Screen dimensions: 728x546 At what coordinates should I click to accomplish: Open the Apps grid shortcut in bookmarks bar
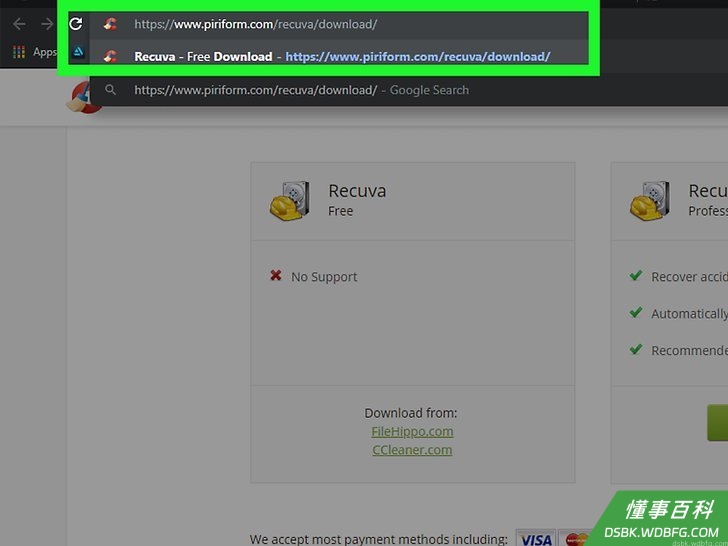tap(19, 52)
